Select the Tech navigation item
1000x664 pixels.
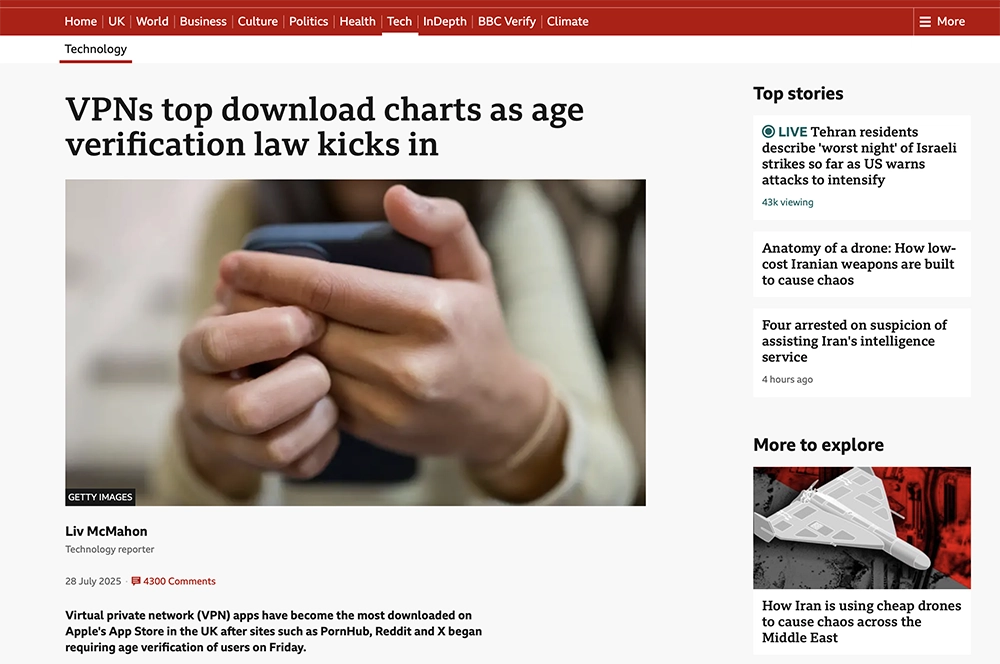pyautogui.click(x=399, y=21)
